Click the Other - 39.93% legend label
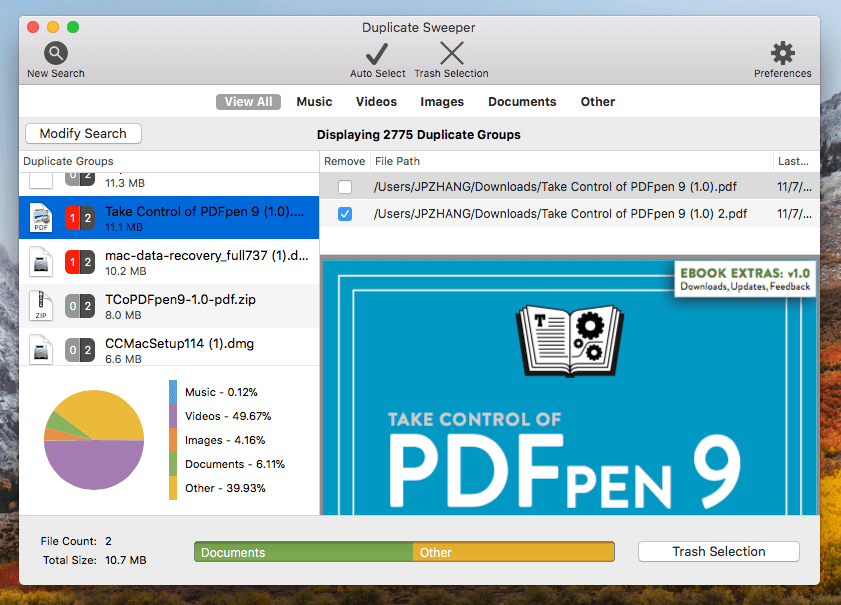Viewport: 841px width, 605px height. [x=225, y=488]
